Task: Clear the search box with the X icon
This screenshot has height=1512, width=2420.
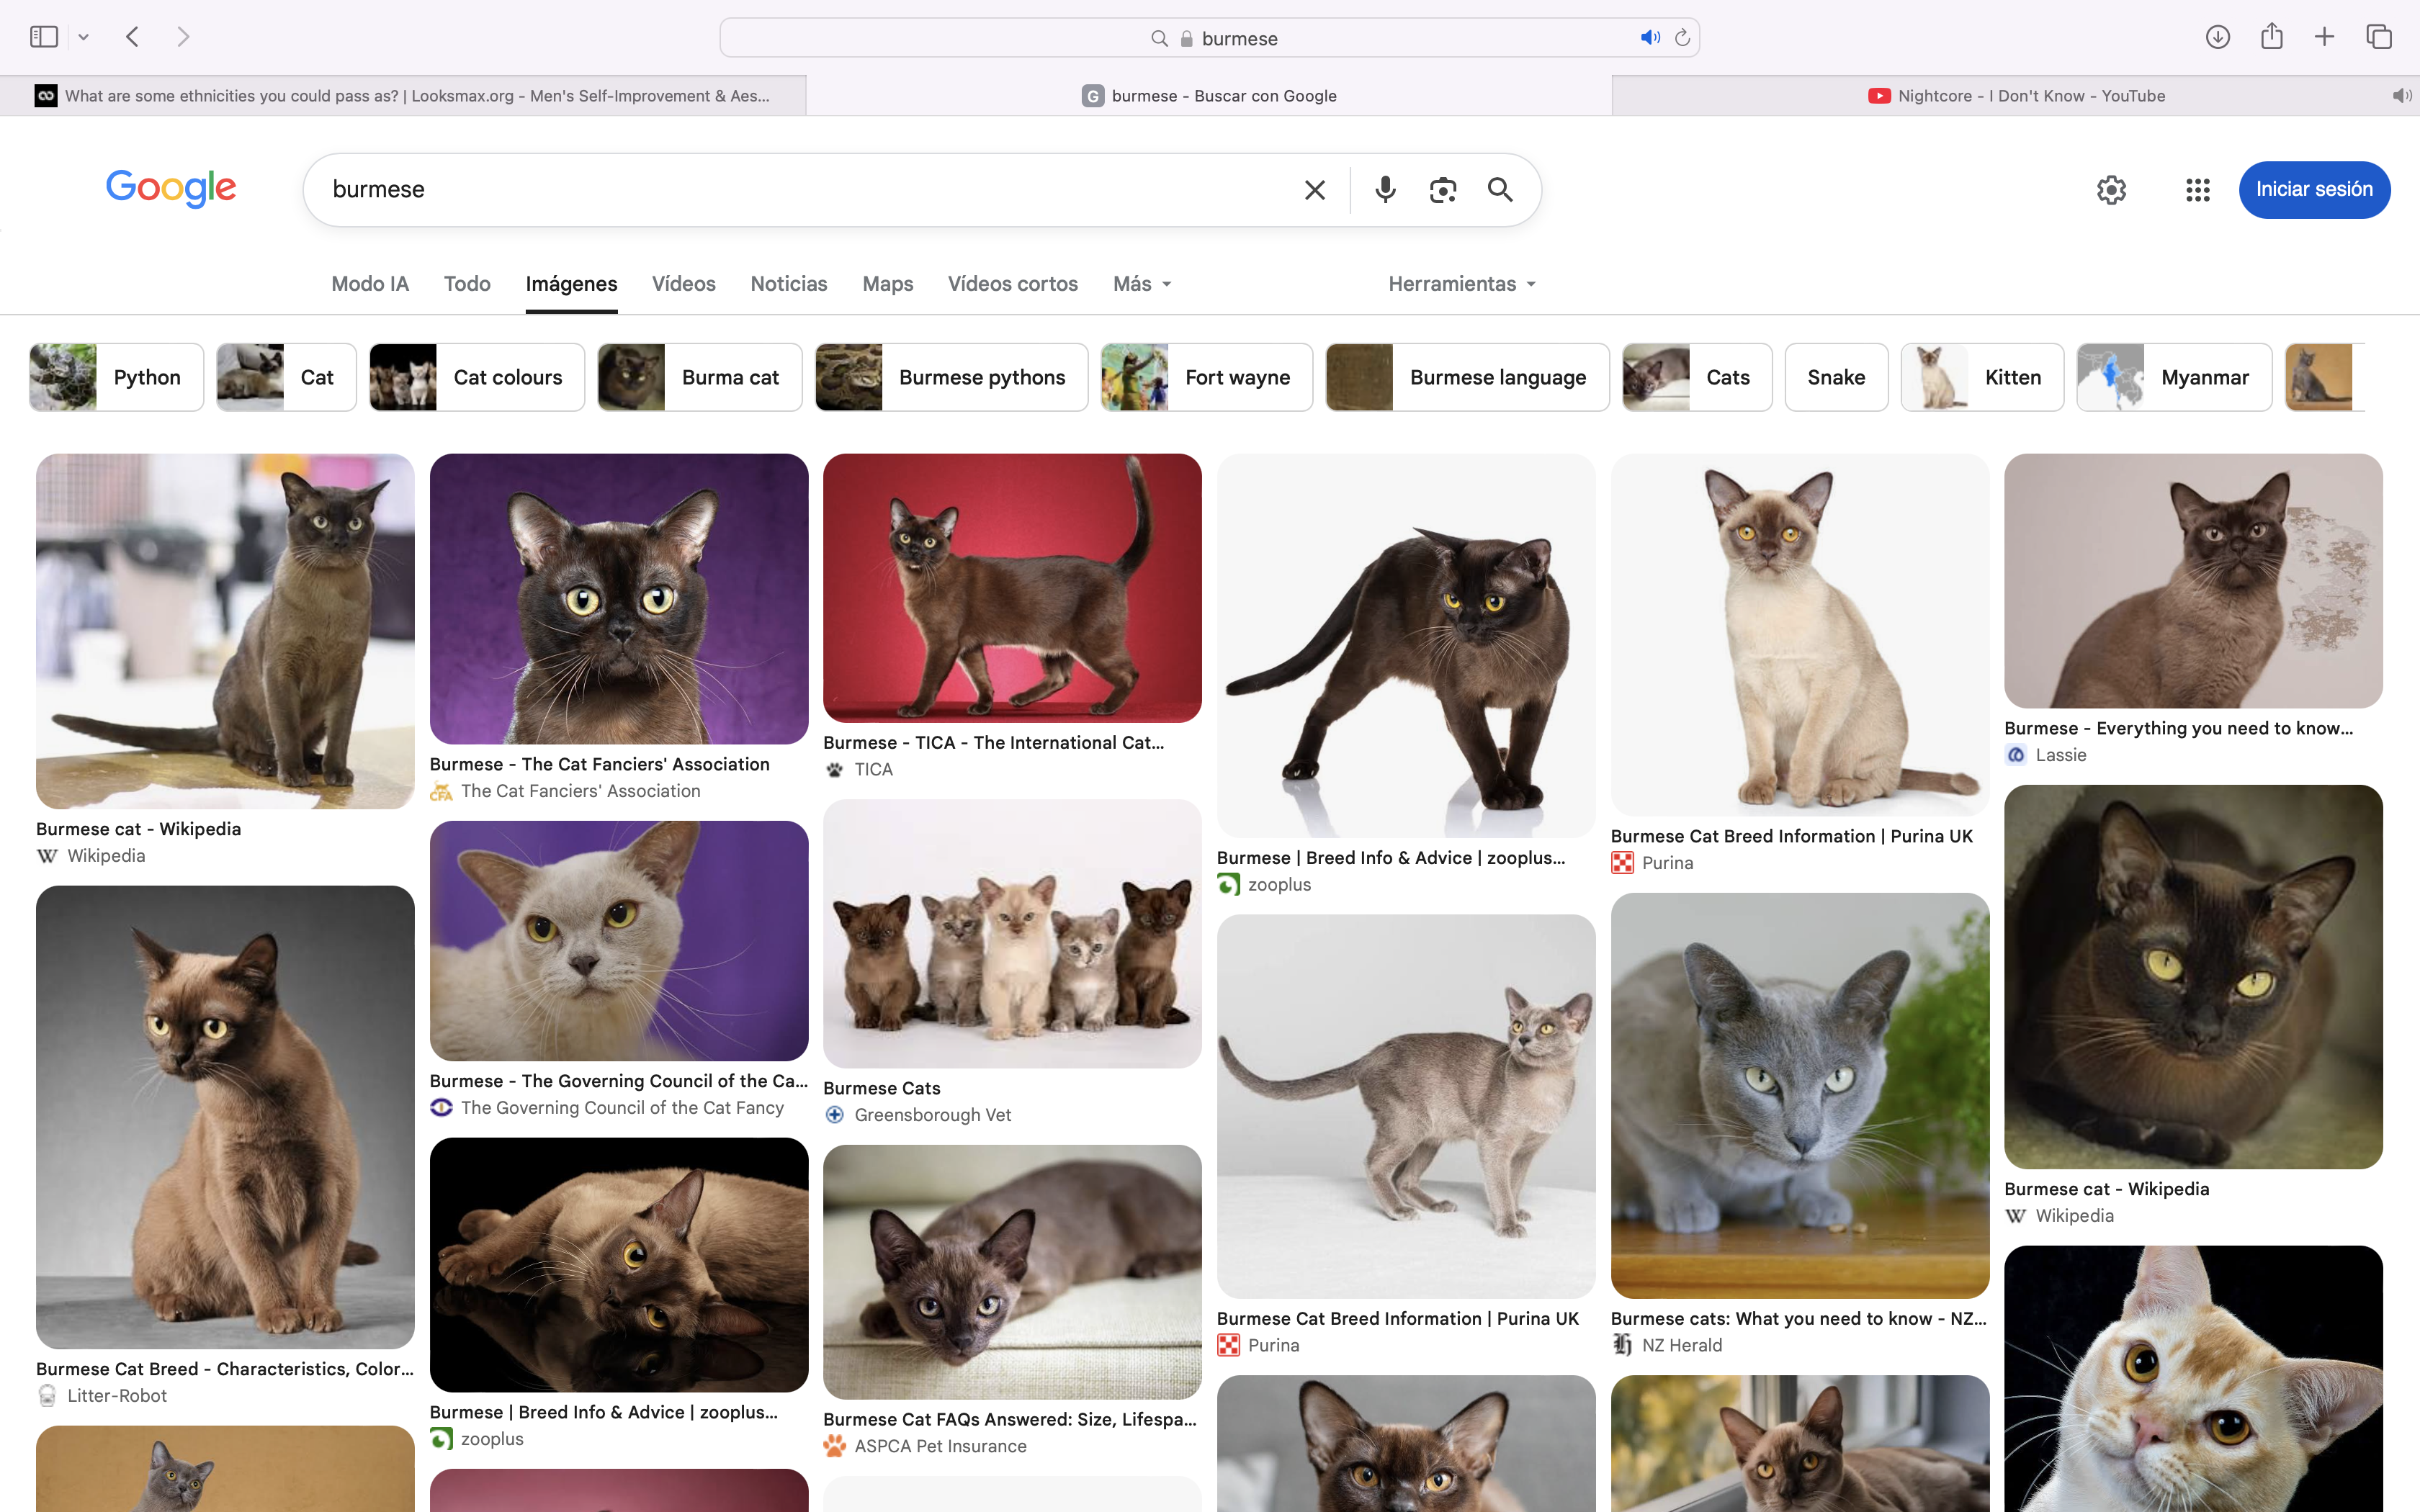Action: (x=1315, y=190)
